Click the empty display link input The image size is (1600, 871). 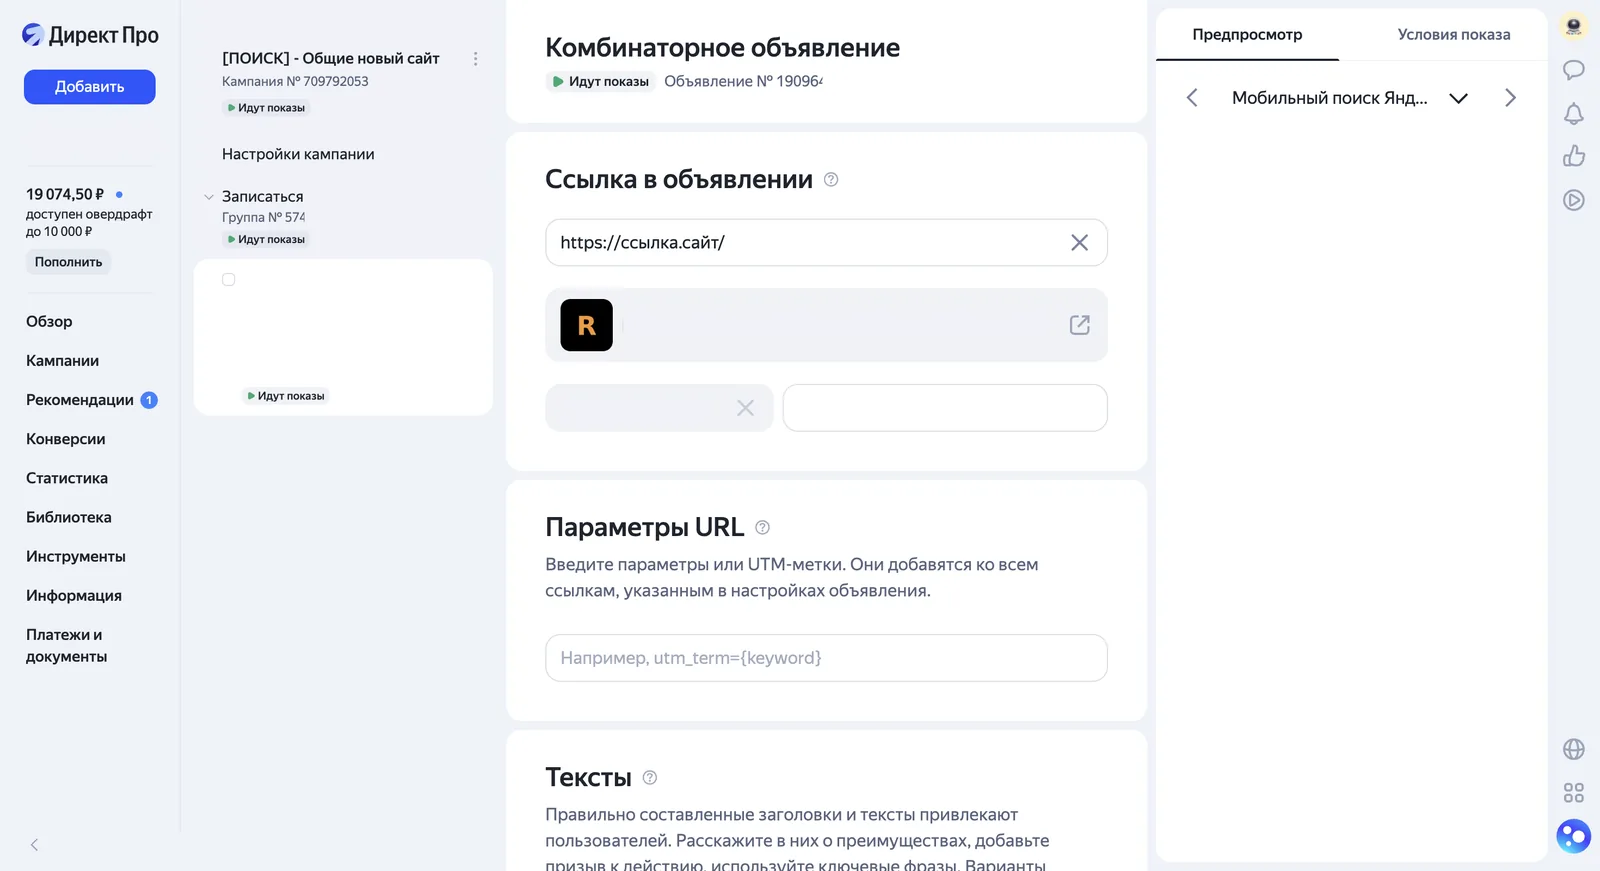pyautogui.click(x=945, y=408)
